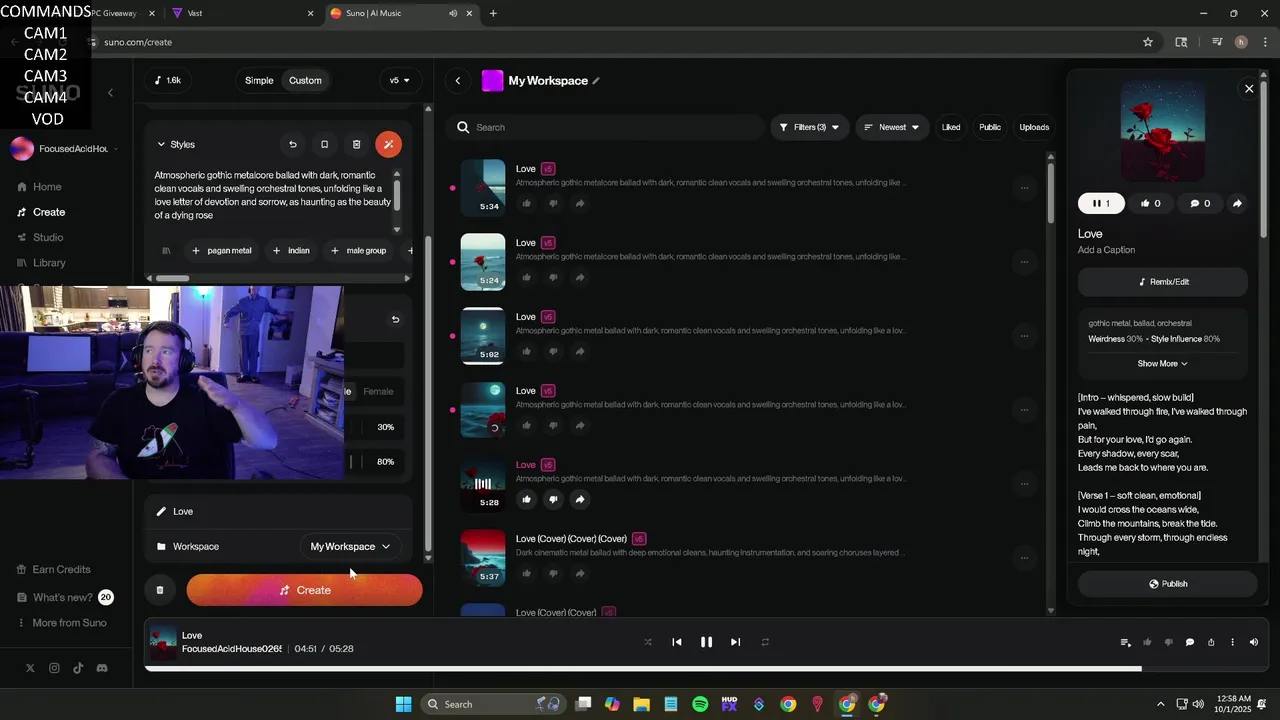
Task: Open Library in sidebar
Action: tap(49, 263)
